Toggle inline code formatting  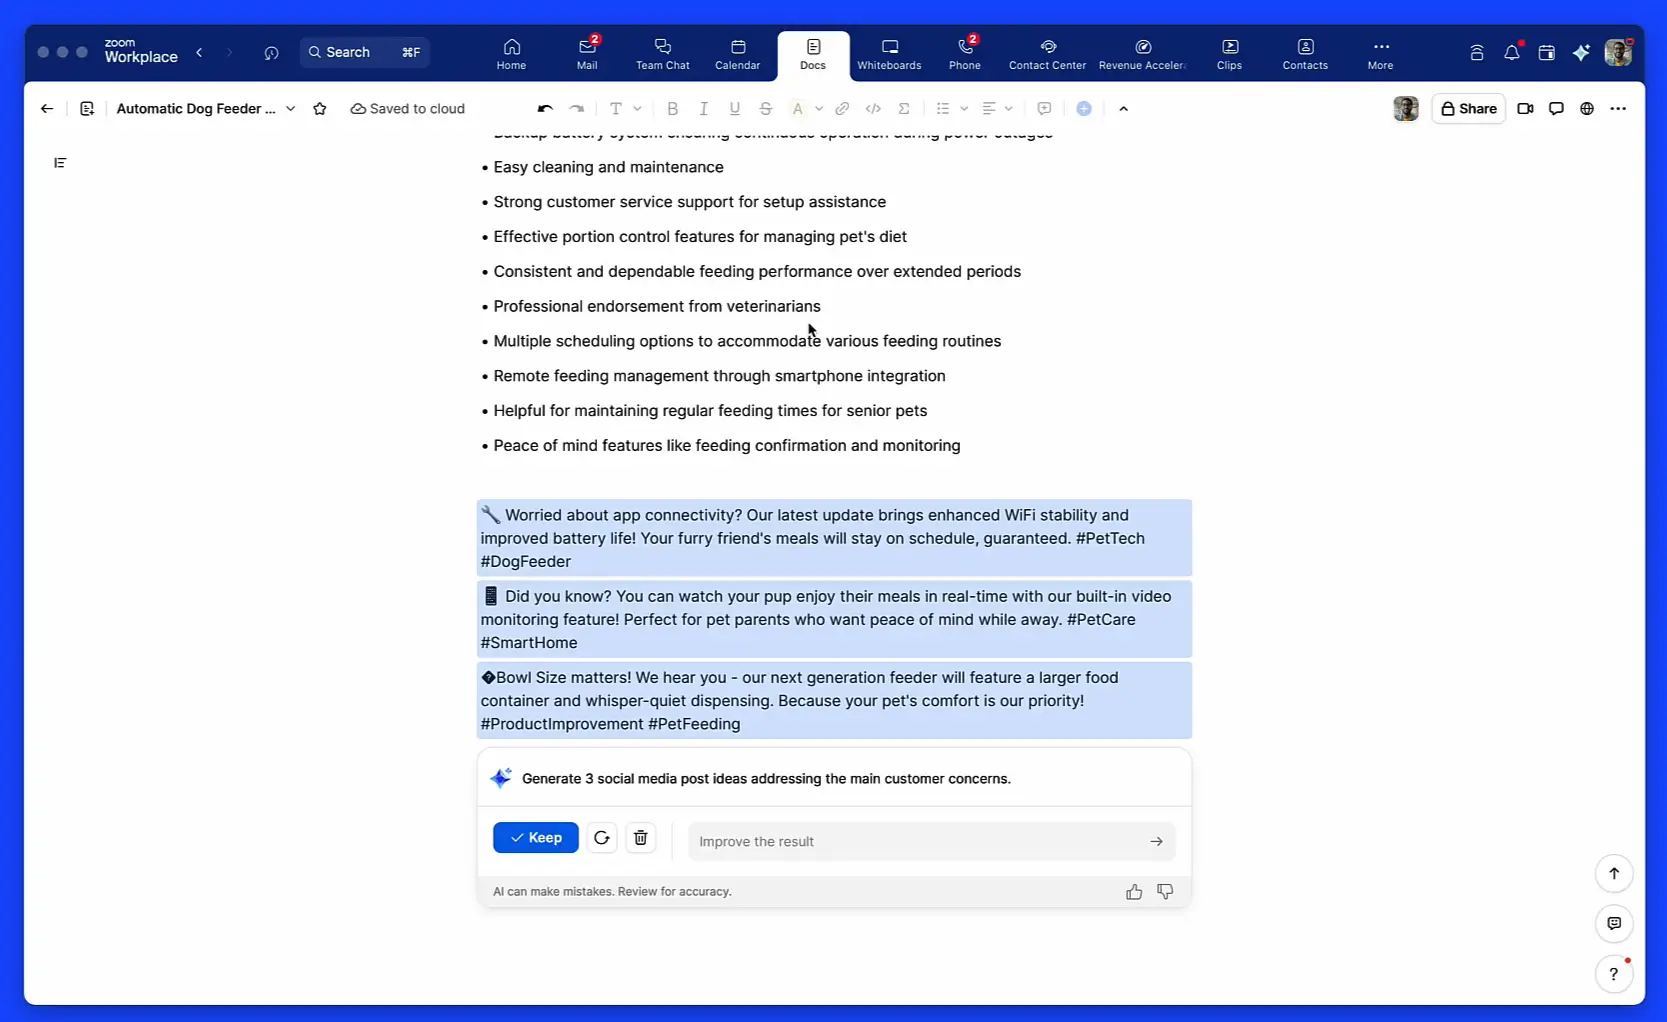(x=873, y=109)
